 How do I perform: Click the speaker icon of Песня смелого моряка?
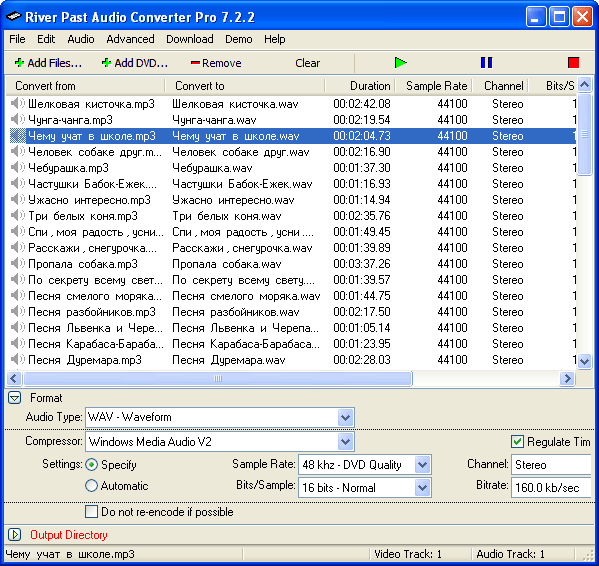coord(18,296)
